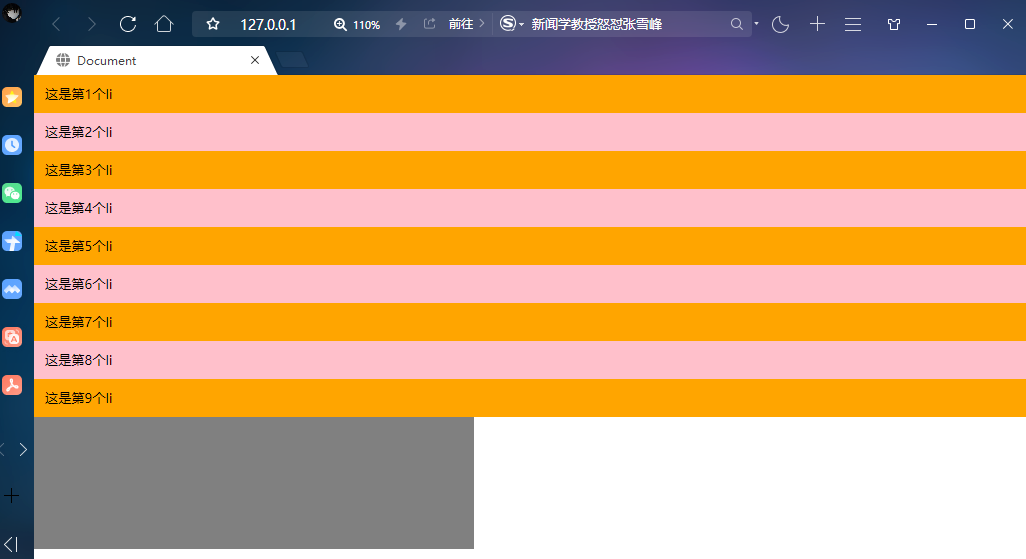Reload the current page
Image resolution: width=1026 pixels, height=559 pixels.
(x=128, y=24)
